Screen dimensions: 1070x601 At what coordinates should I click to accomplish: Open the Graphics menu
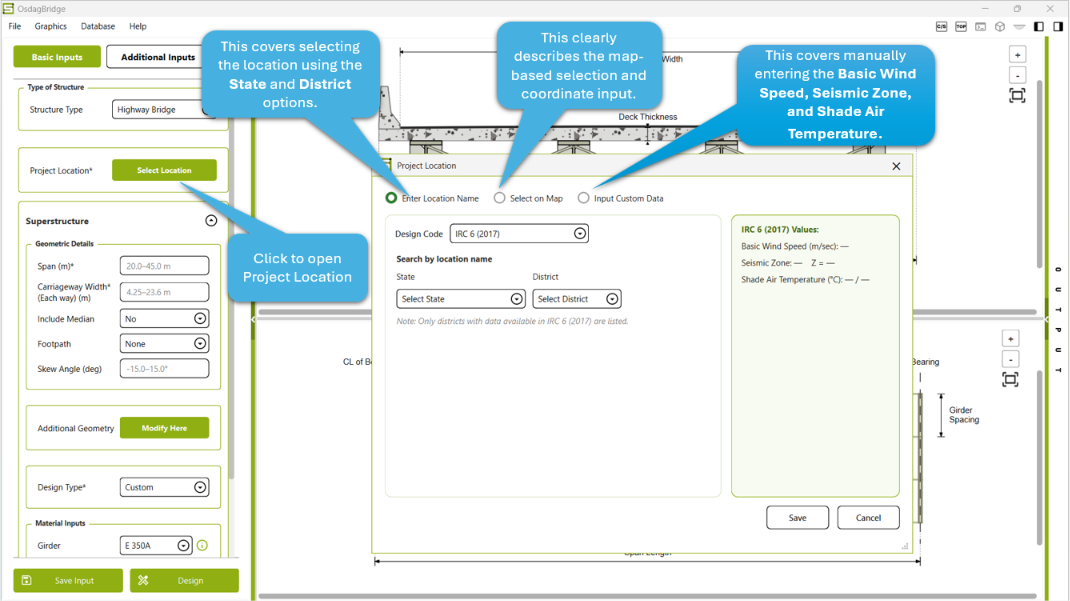(x=50, y=27)
